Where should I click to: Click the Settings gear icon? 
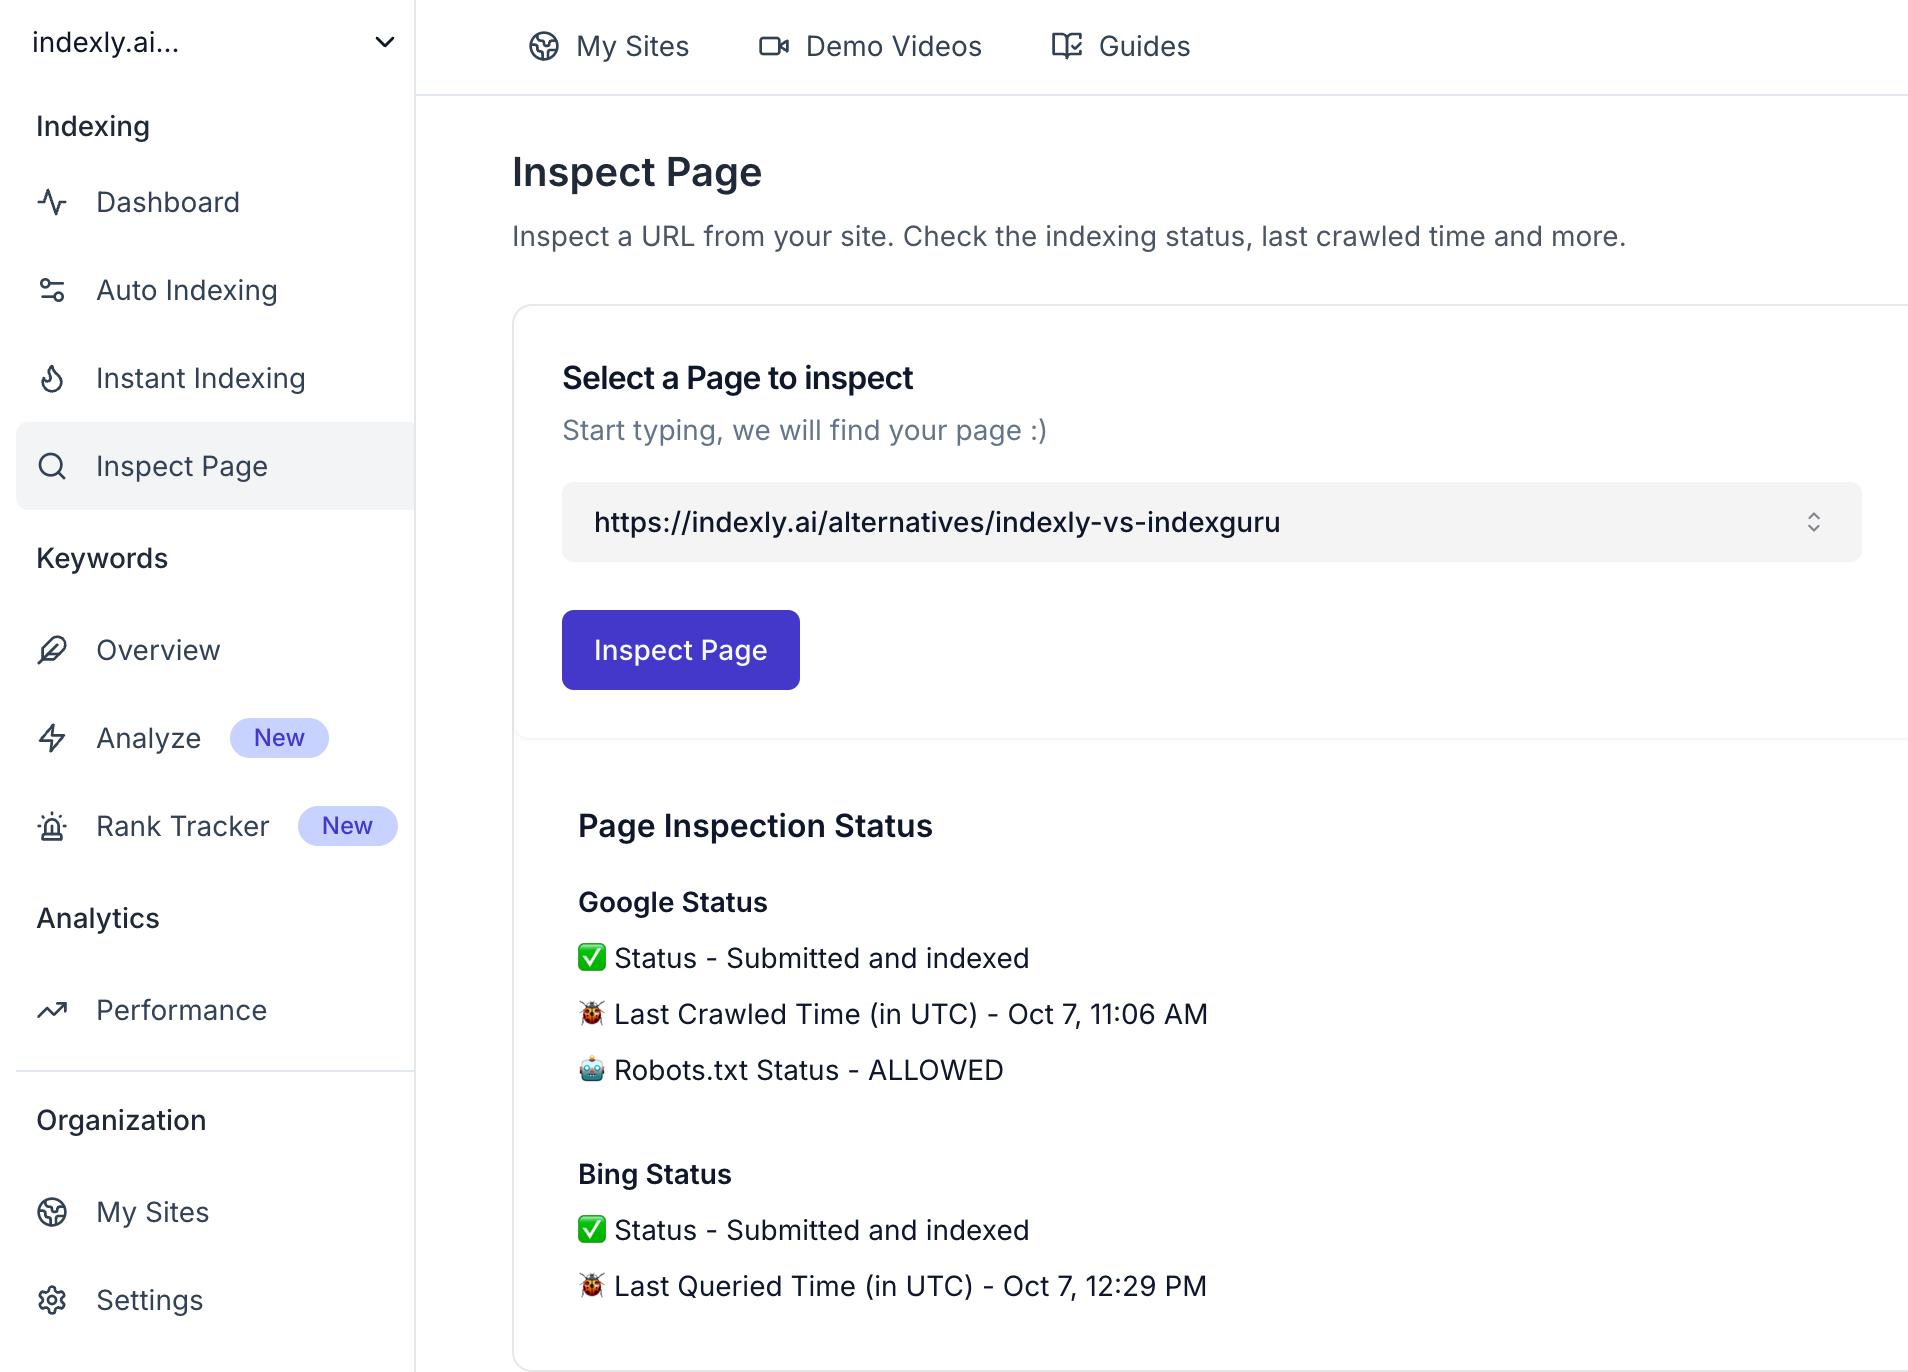pyautogui.click(x=52, y=1300)
